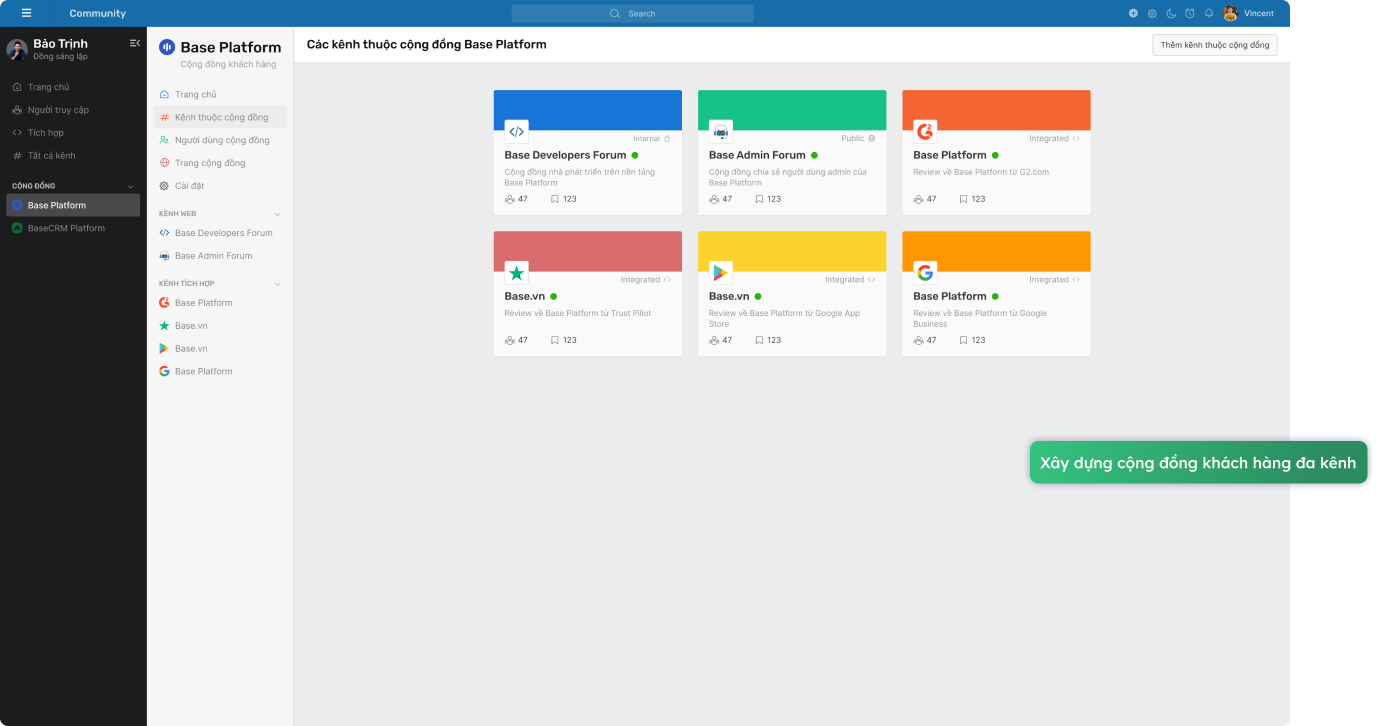Click the Public globe label on Admin Forum card
This screenshot has height=726, width=1381.
pos(858,139)
